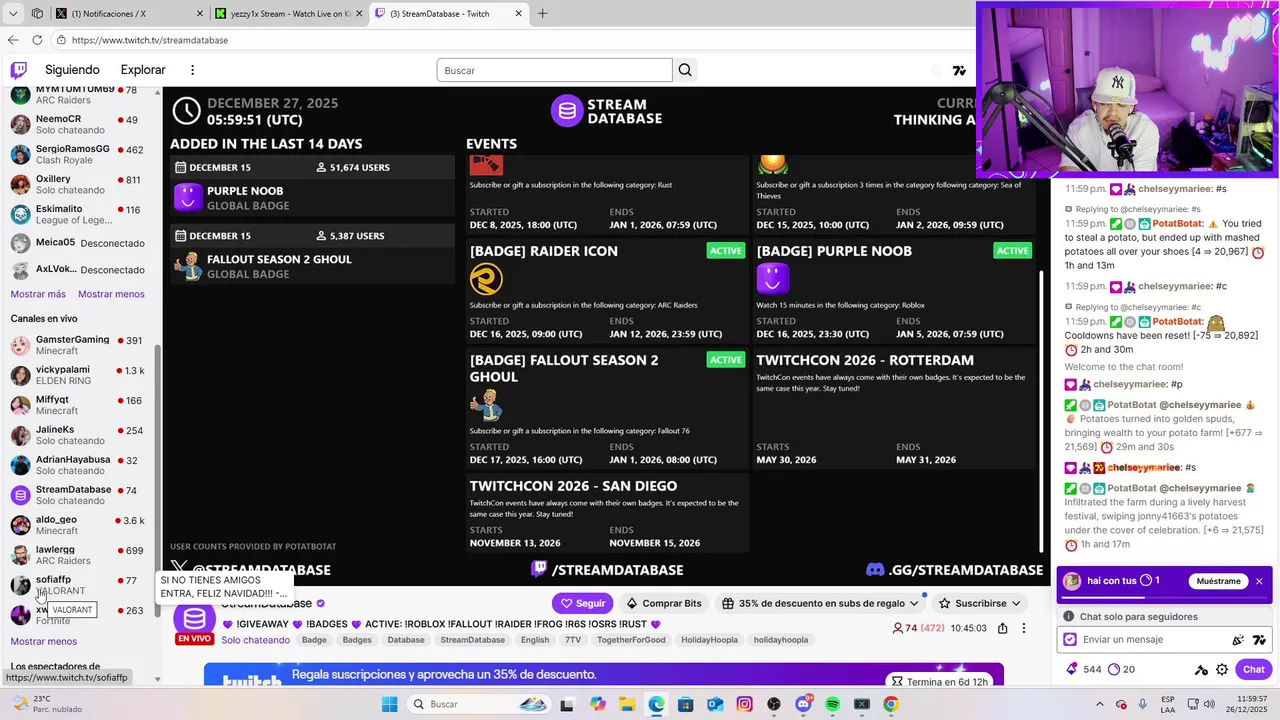The height and width of the screenshot is (720, 1280).
Task: Expand the Suscribirse dropdown
Action: 980,603
